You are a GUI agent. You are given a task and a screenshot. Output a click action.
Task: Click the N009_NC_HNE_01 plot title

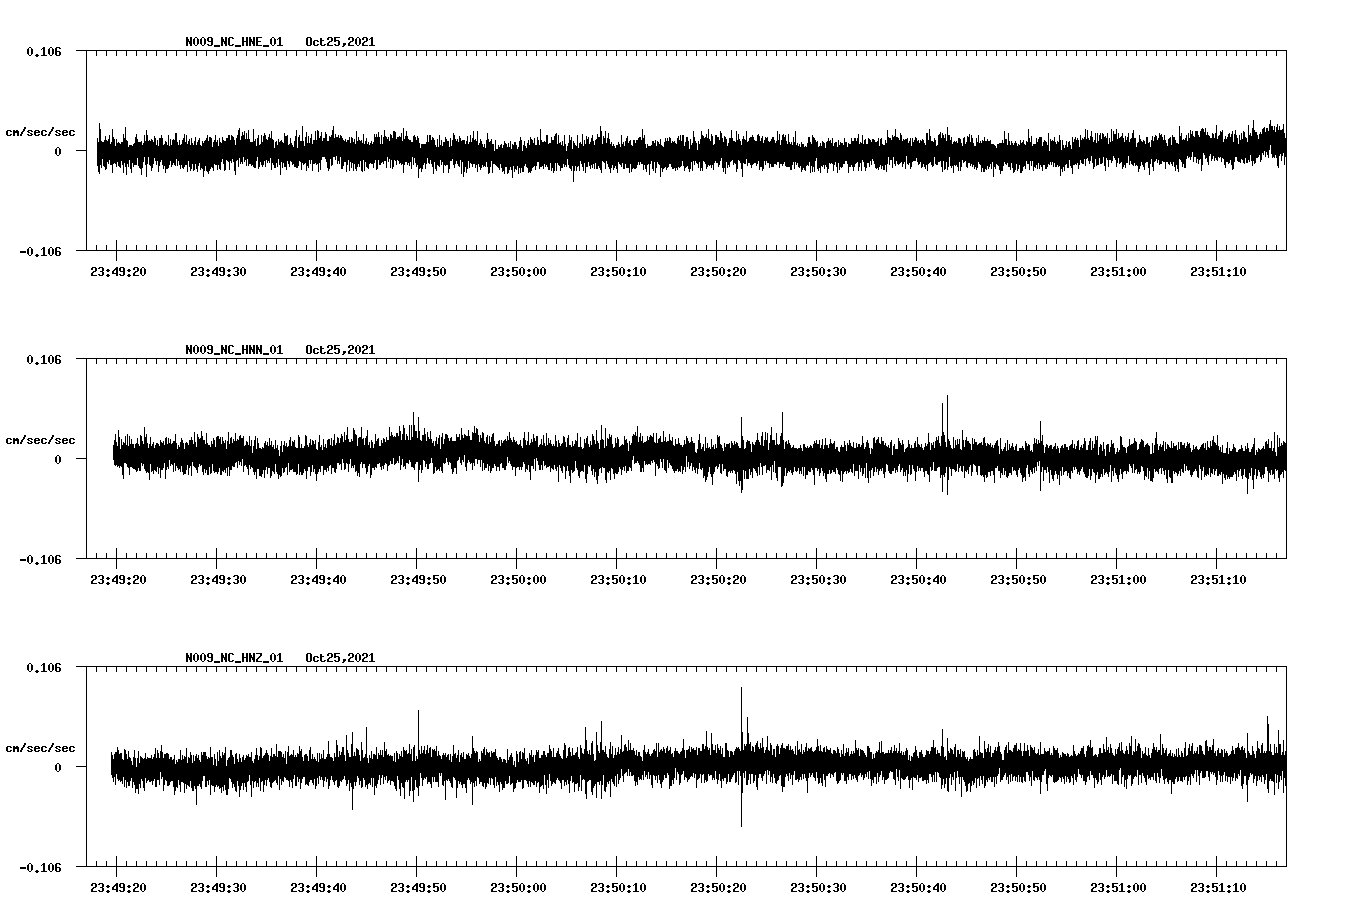pos(234,42)
